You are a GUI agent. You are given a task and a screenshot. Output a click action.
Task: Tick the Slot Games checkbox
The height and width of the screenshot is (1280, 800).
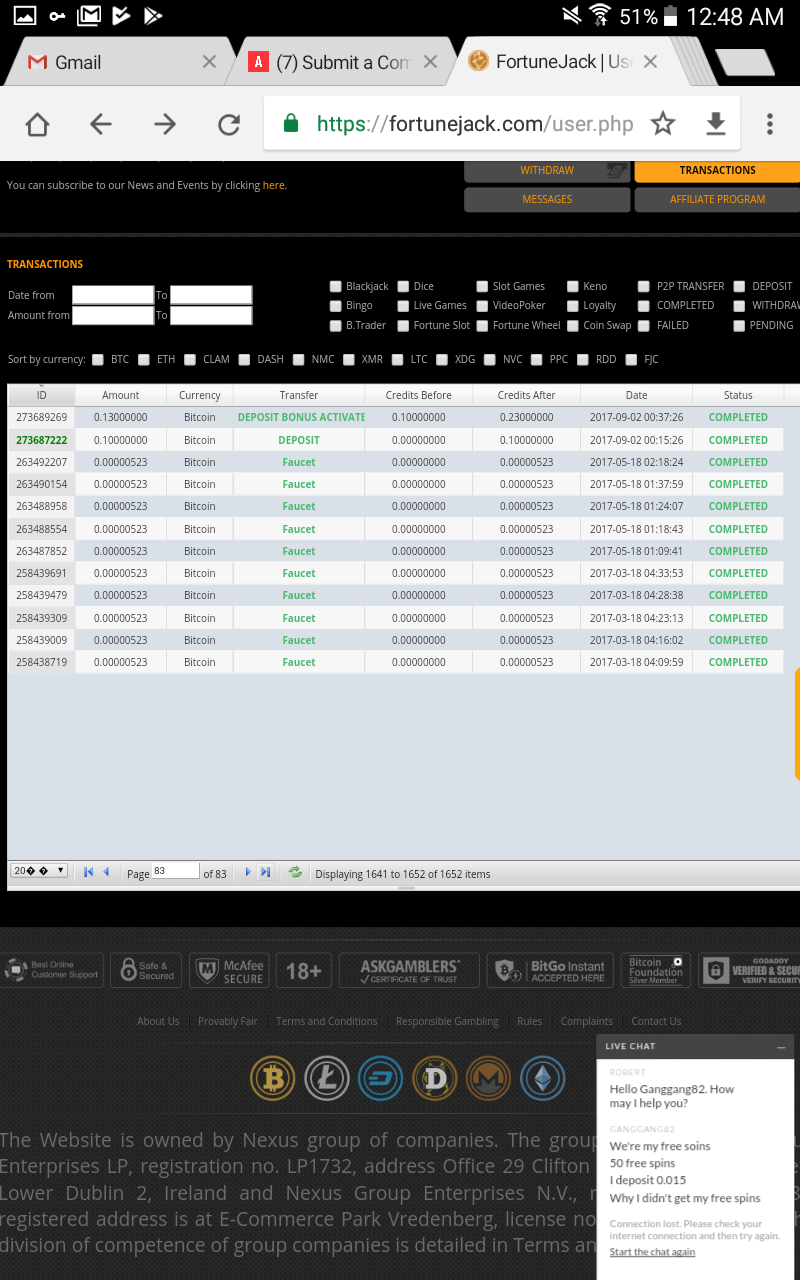482,286
